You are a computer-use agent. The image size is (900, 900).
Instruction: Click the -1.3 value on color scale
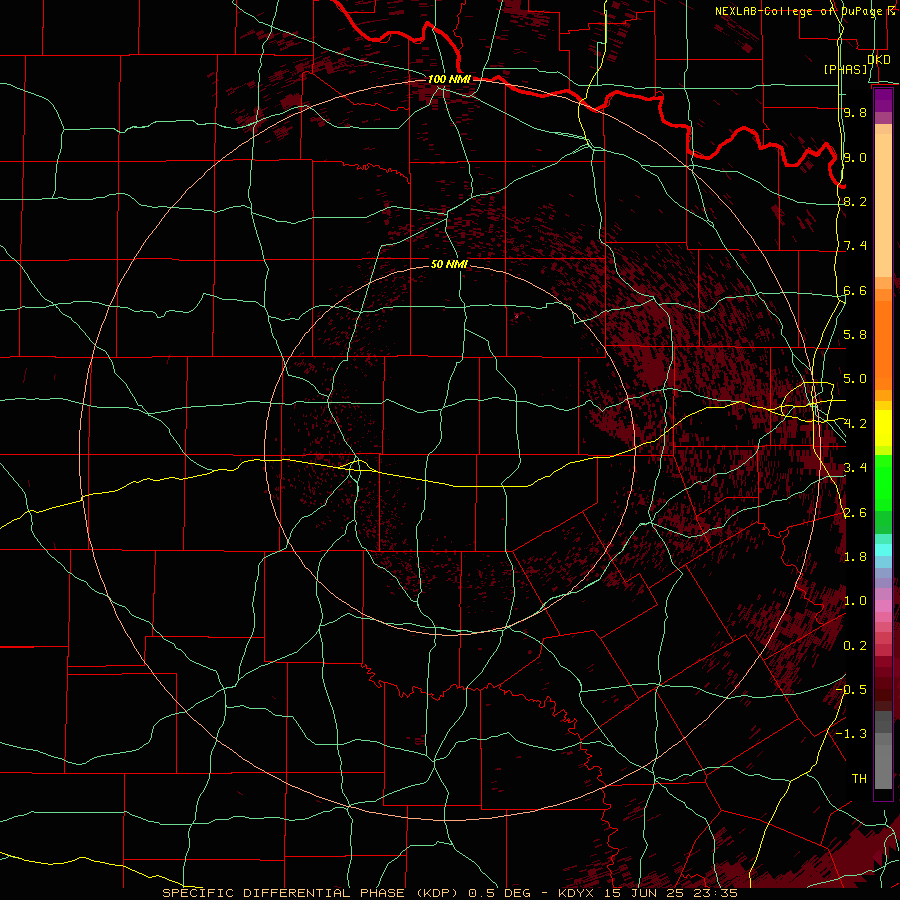click(851, 734)
